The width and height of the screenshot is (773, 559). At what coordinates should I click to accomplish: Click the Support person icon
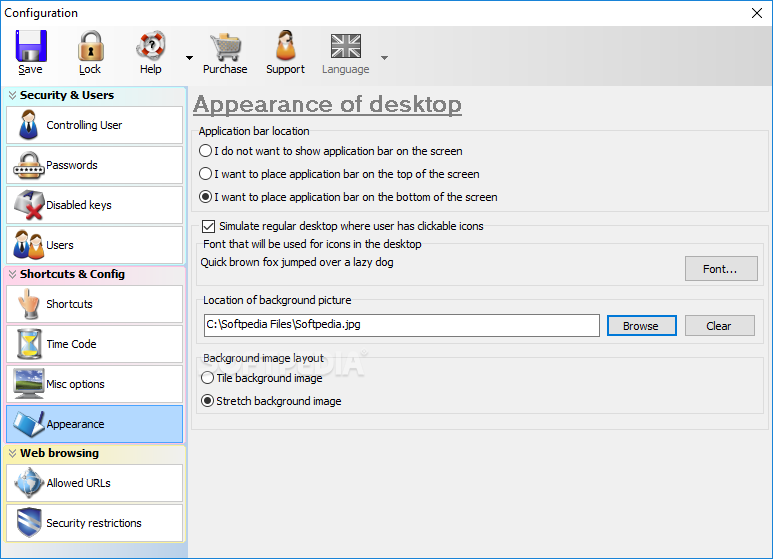click(286, 45)
